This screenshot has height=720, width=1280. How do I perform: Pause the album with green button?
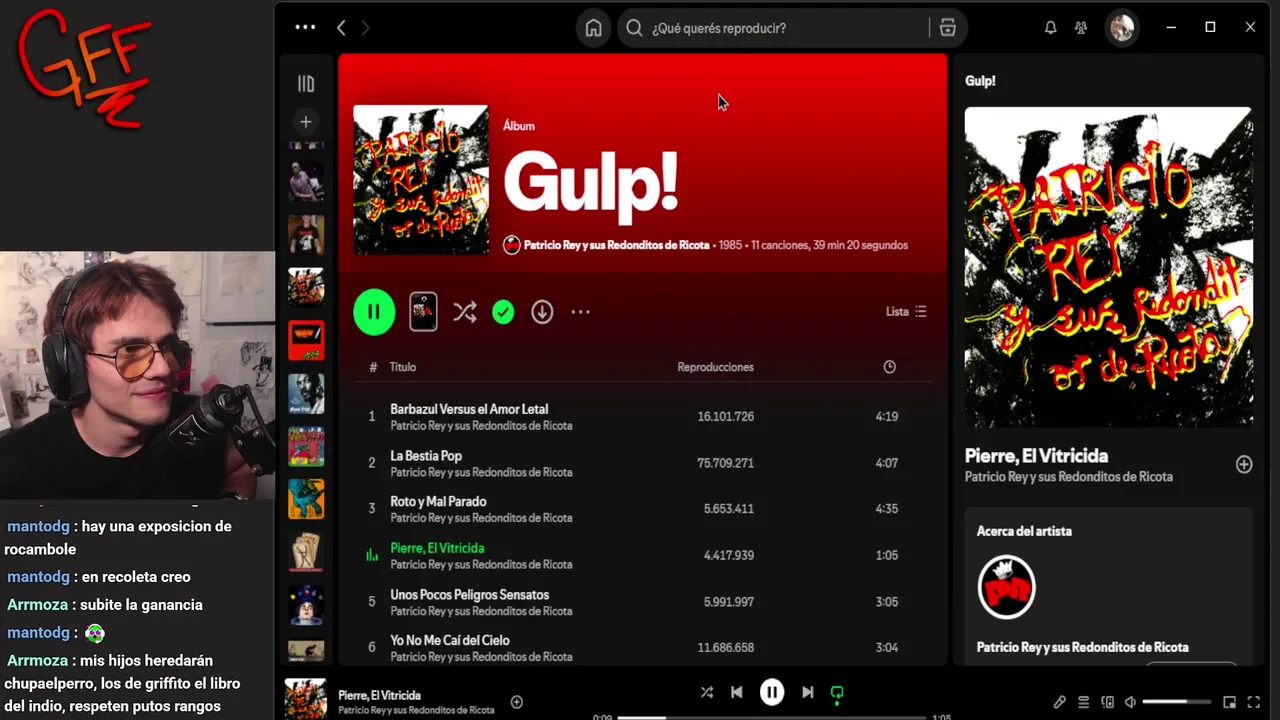coord(374,312)
